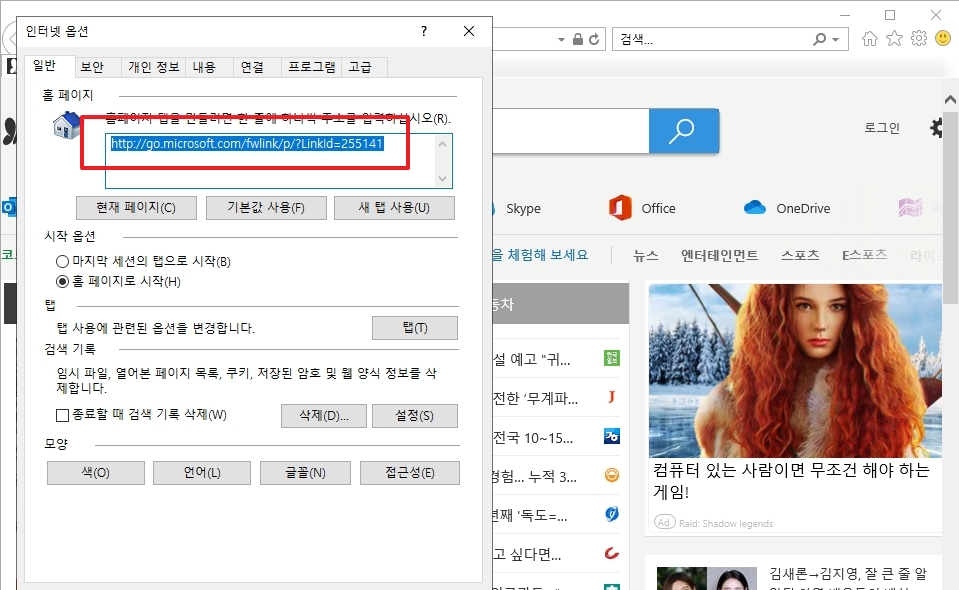959x590 pixels.
Task: Click the refresh icon in address bar
Action: tap(594, 40)
